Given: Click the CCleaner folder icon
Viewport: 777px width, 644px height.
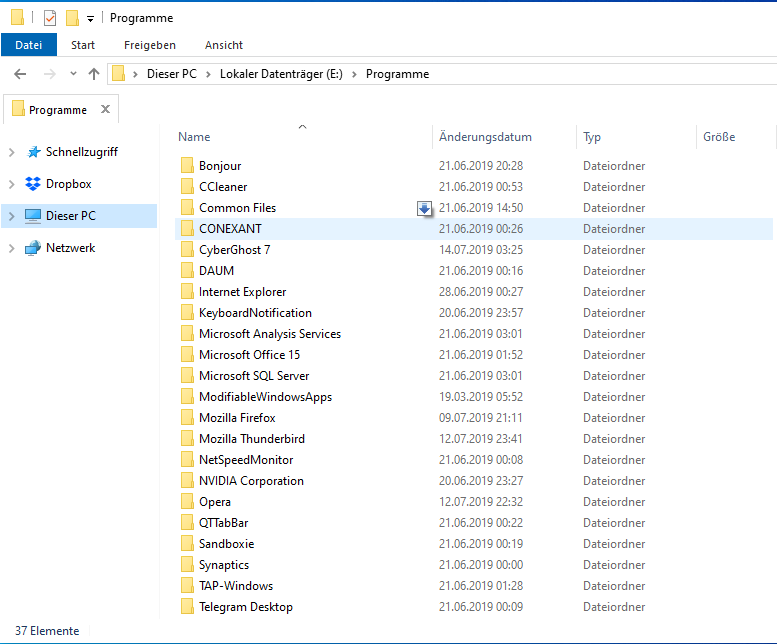Looking at the screenshot, I should pos(187,187).
